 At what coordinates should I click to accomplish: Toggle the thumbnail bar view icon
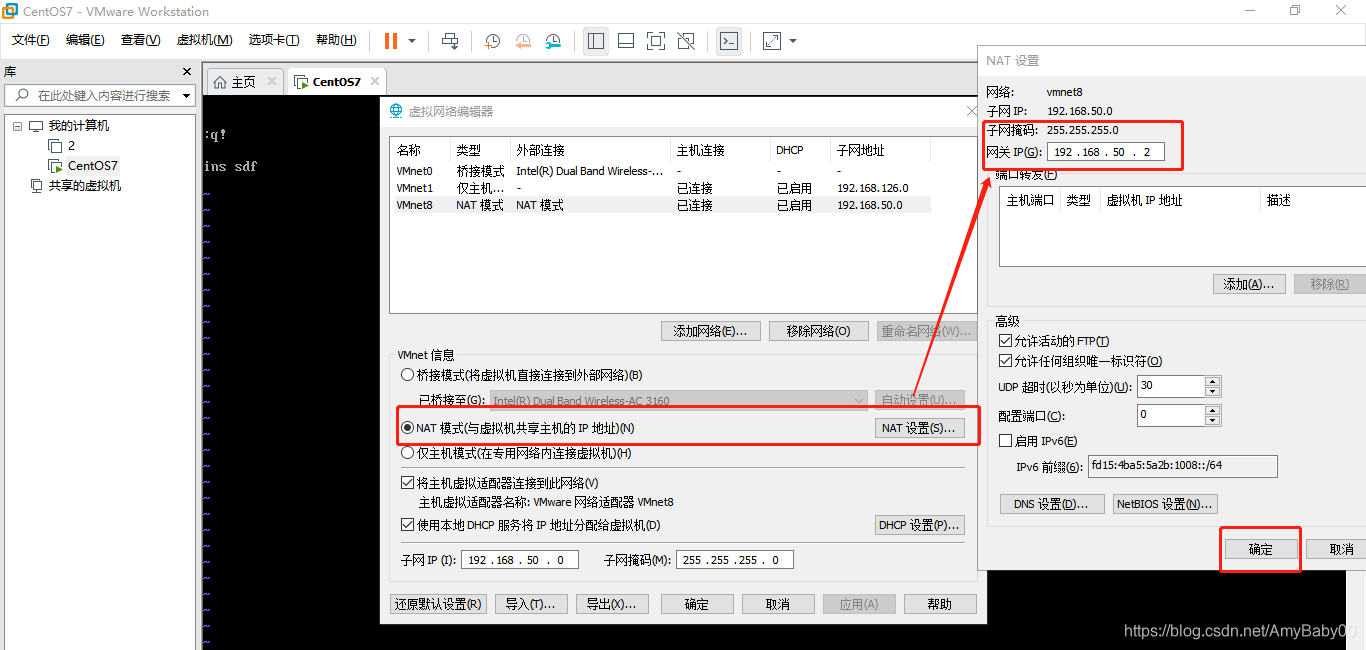click(626, 41)
